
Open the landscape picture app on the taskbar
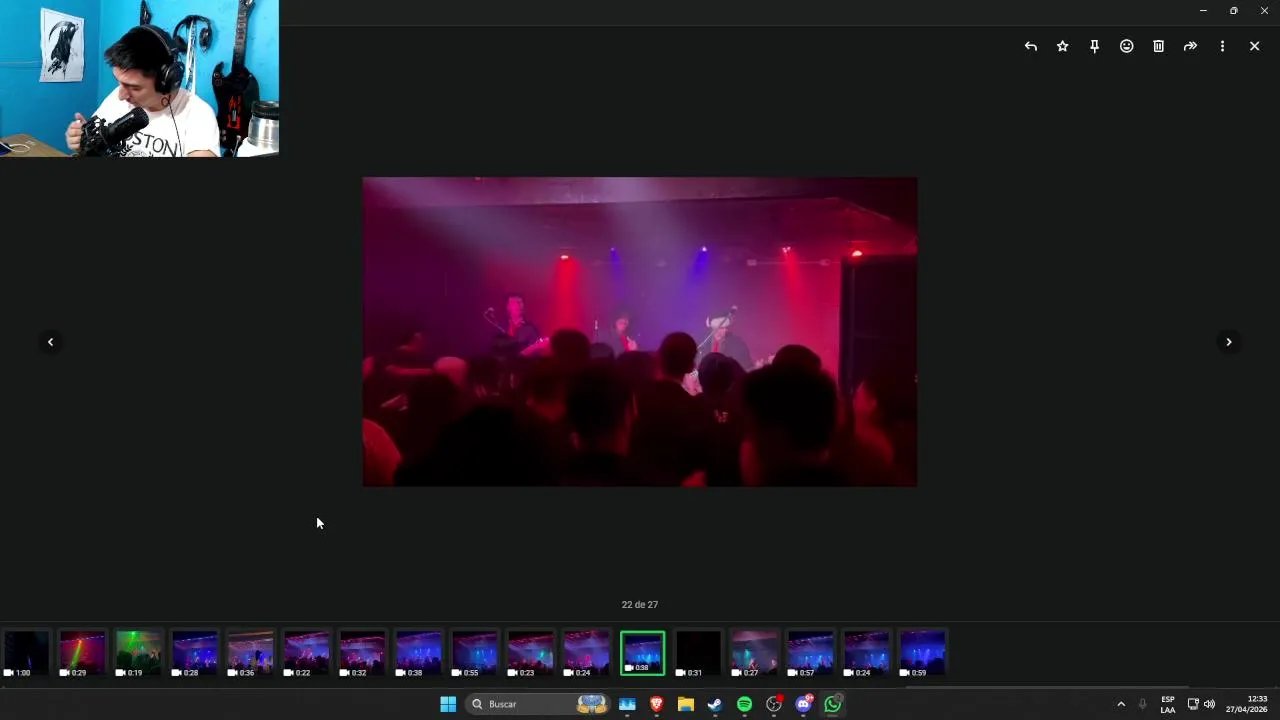tap(627, 704)
